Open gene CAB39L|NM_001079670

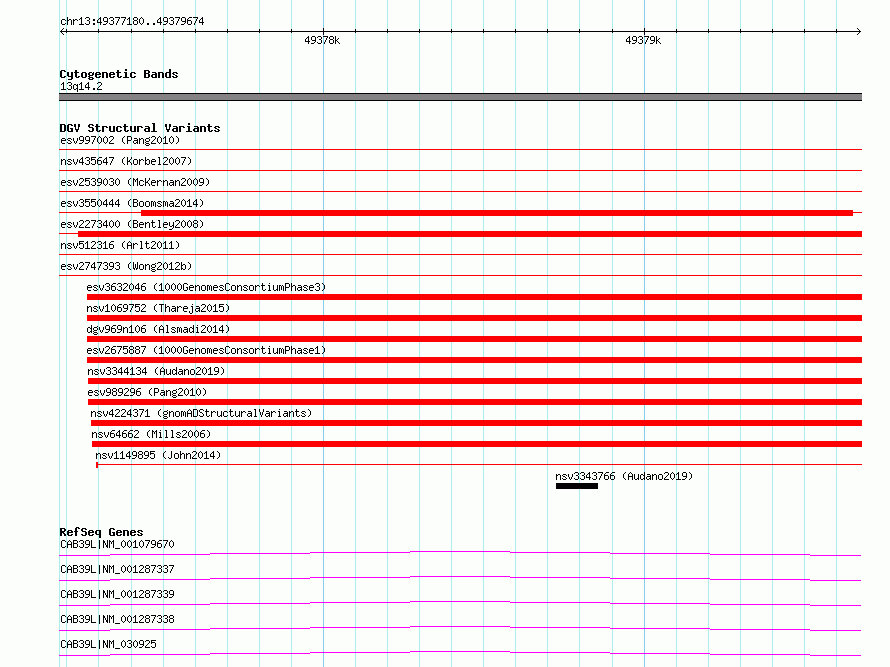(117, 544)
